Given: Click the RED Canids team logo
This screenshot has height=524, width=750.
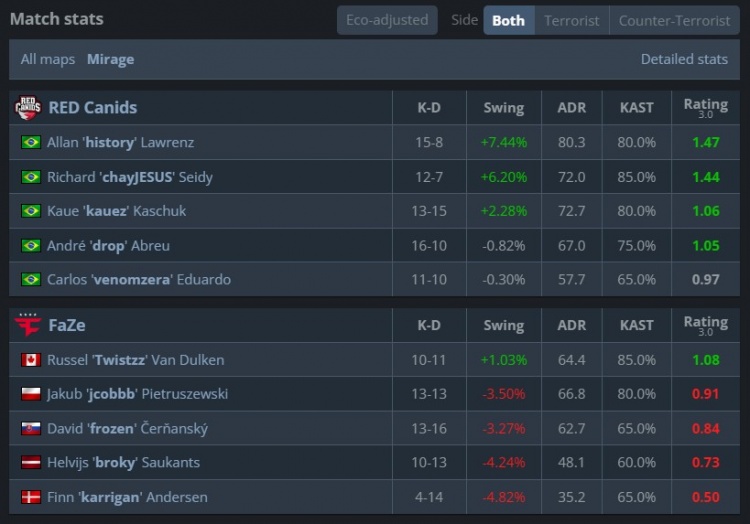Looking at the screenshot, I should (28, 108).
